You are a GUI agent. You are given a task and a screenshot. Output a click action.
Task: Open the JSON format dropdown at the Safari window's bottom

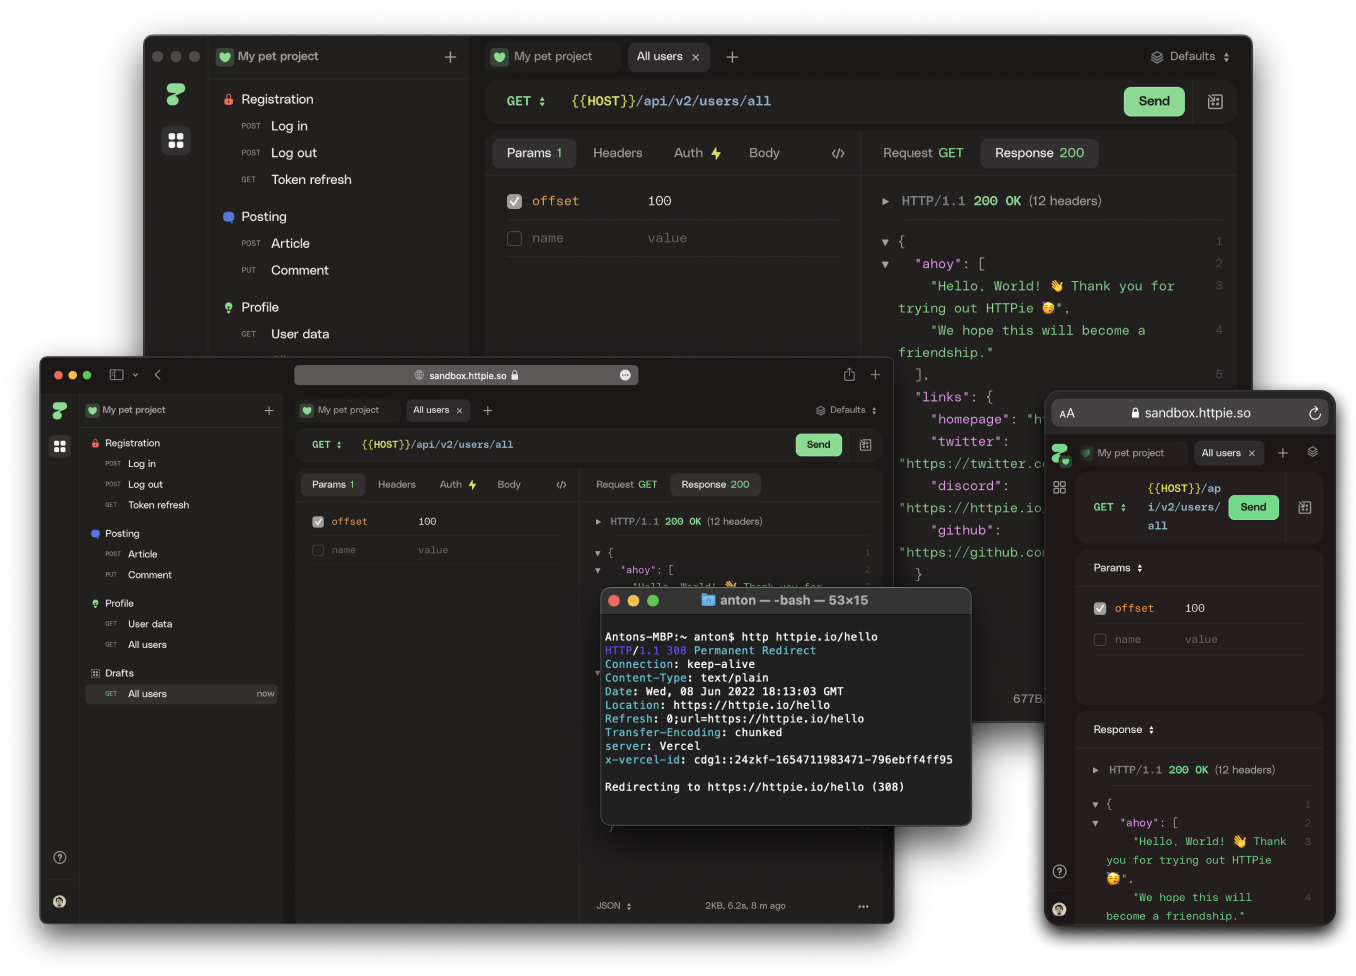pyautogui.click(x=614, y=906)
